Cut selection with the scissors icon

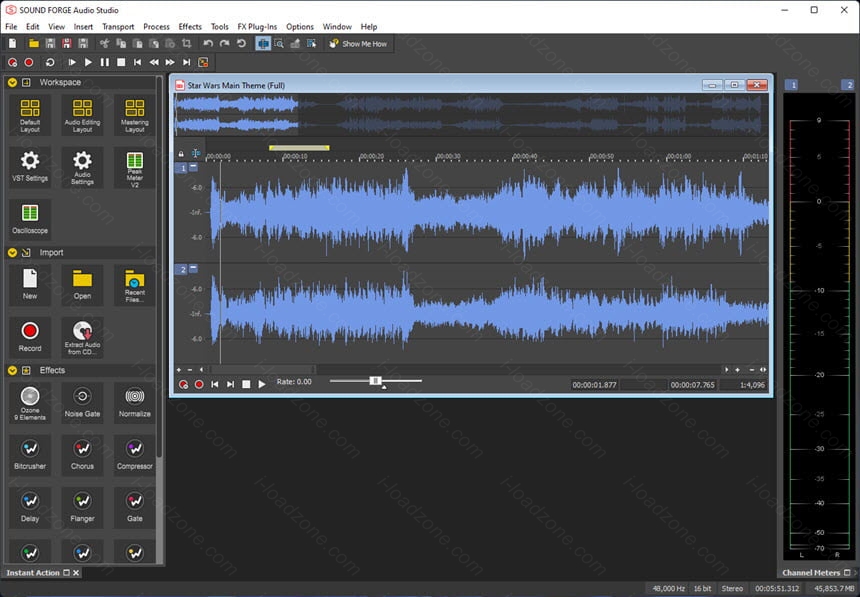pyautogui.click(x=104, y=43)
